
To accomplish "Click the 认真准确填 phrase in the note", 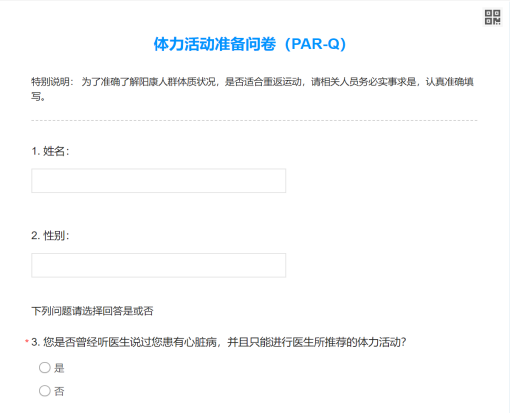I will (450, 82).
